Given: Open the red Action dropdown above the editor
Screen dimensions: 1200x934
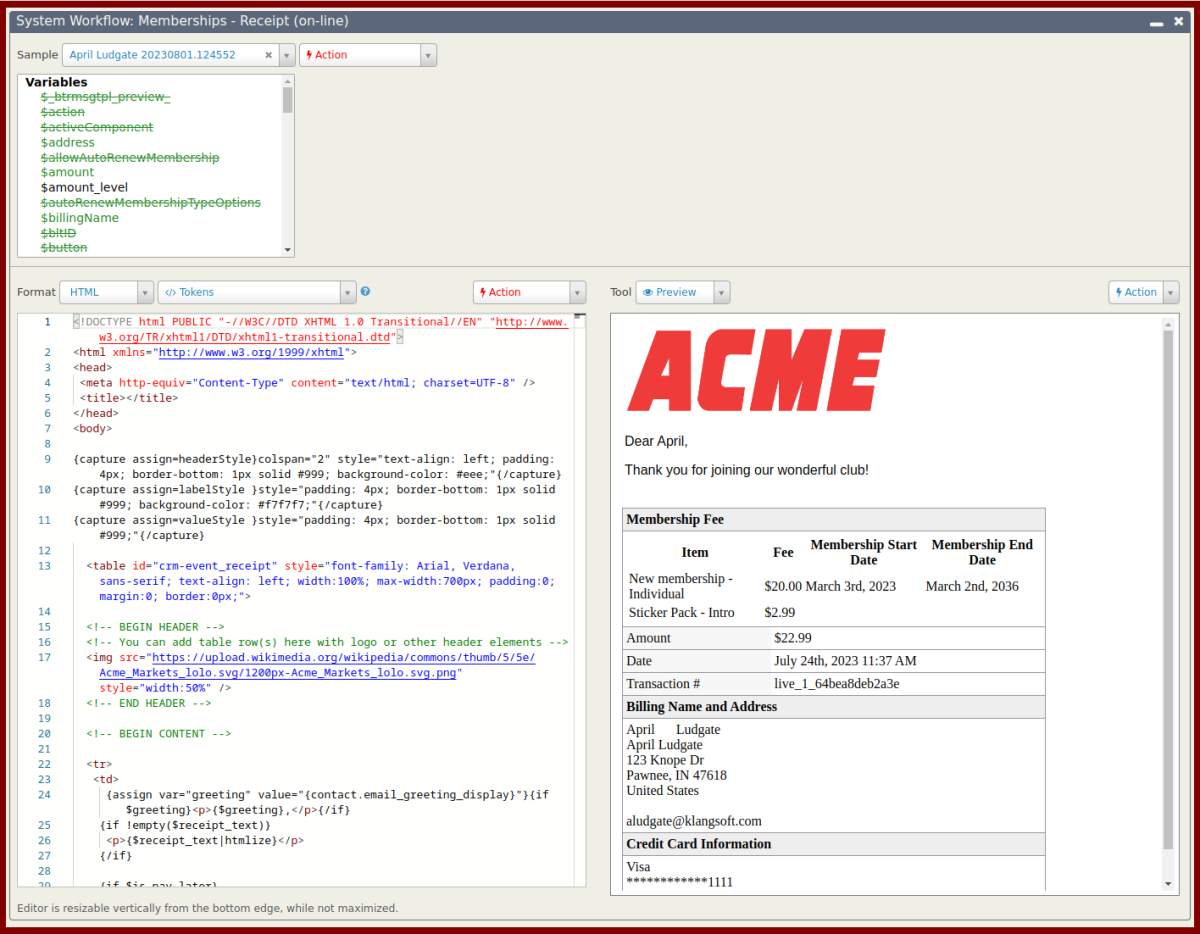Looking at the screenshot, I should point(529,292).
